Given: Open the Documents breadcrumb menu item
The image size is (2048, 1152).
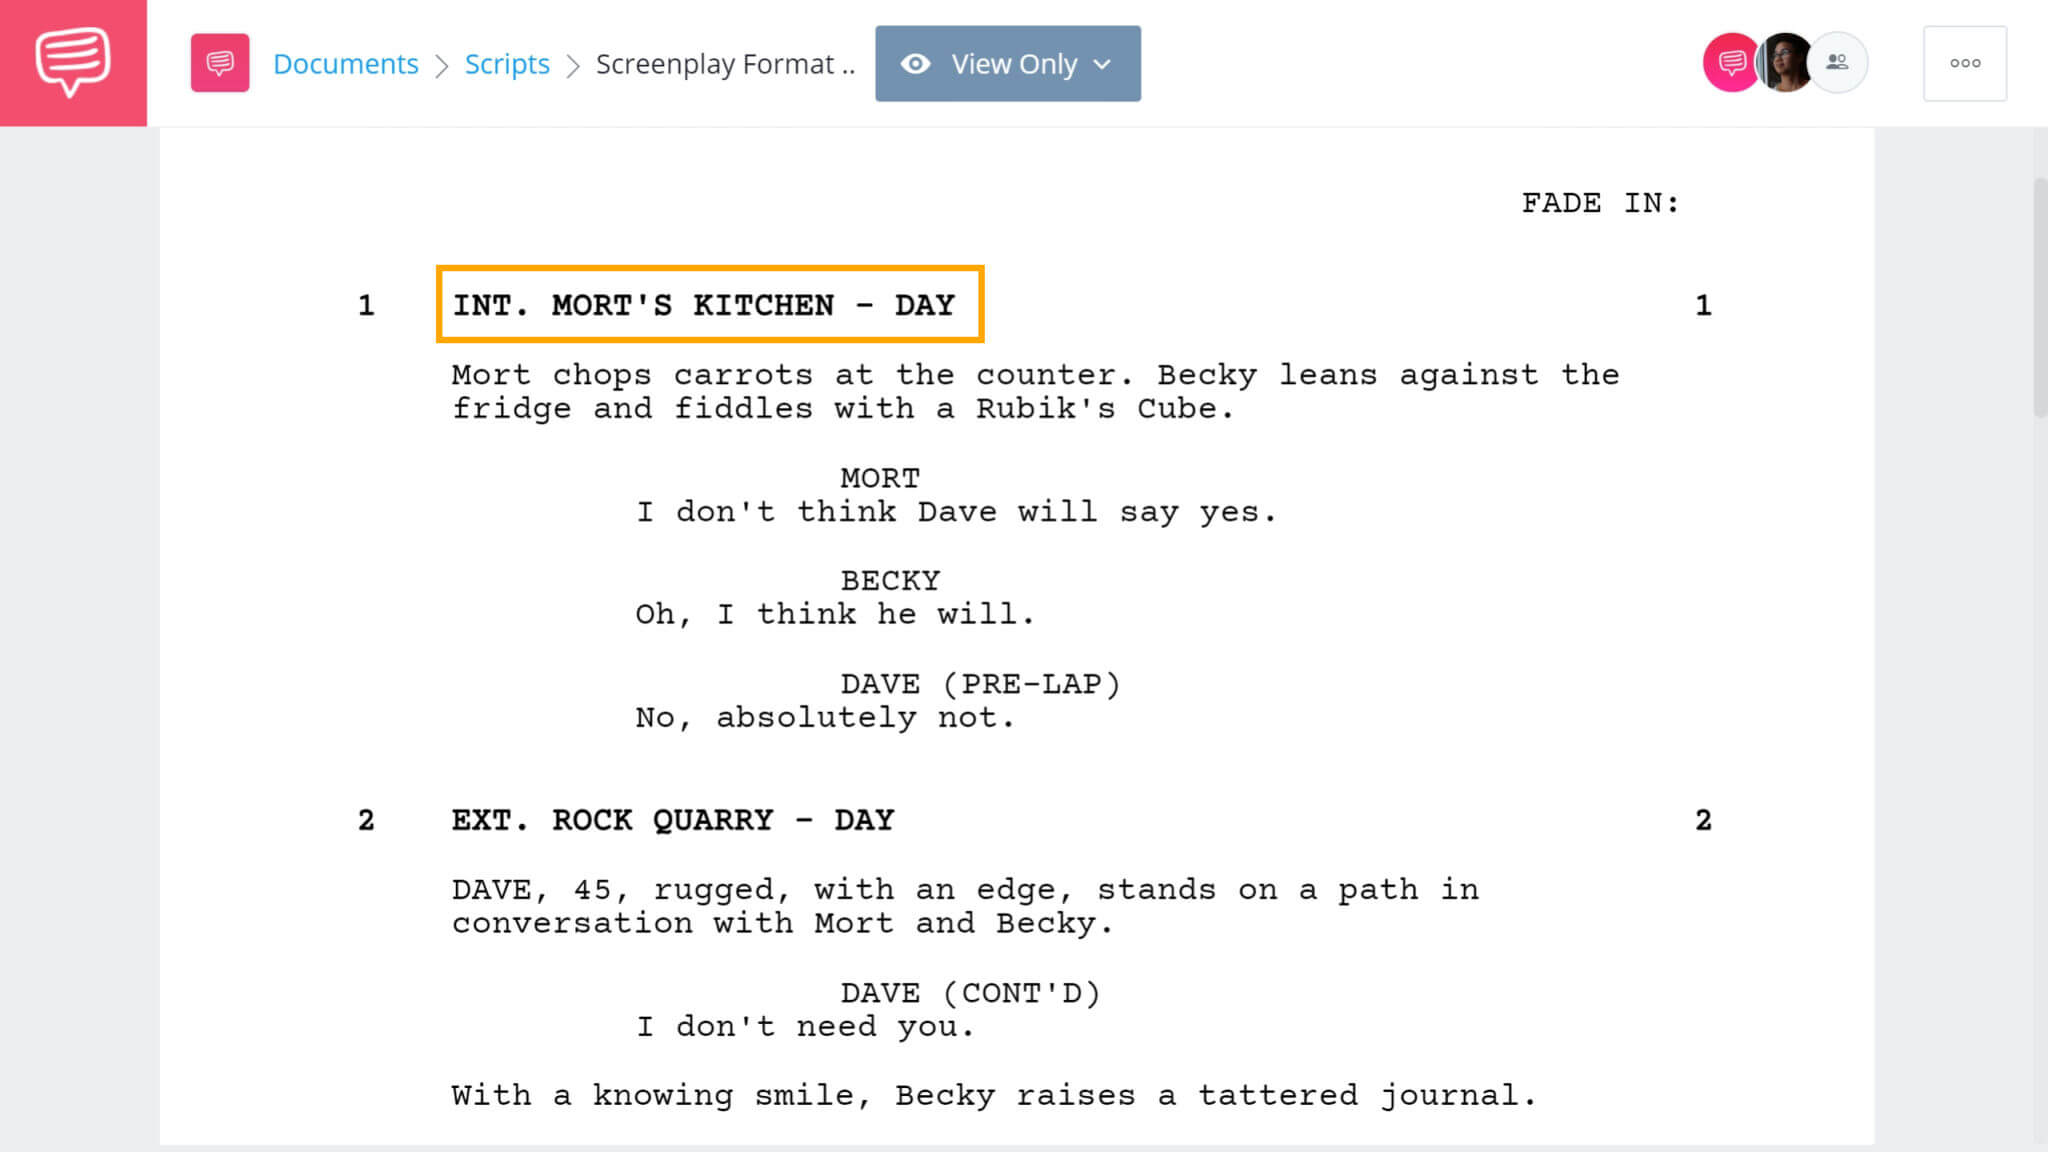Looking at the screenshot, I should [x=346, y=63].
